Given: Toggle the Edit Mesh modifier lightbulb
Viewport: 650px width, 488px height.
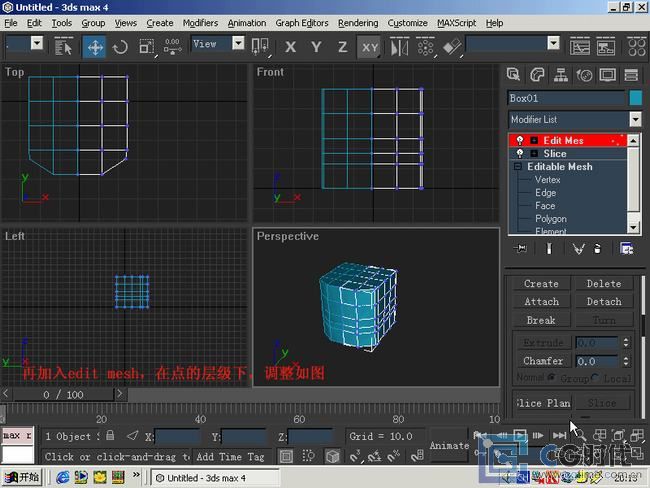Looking at the screenshot, I should click(520, 141).
